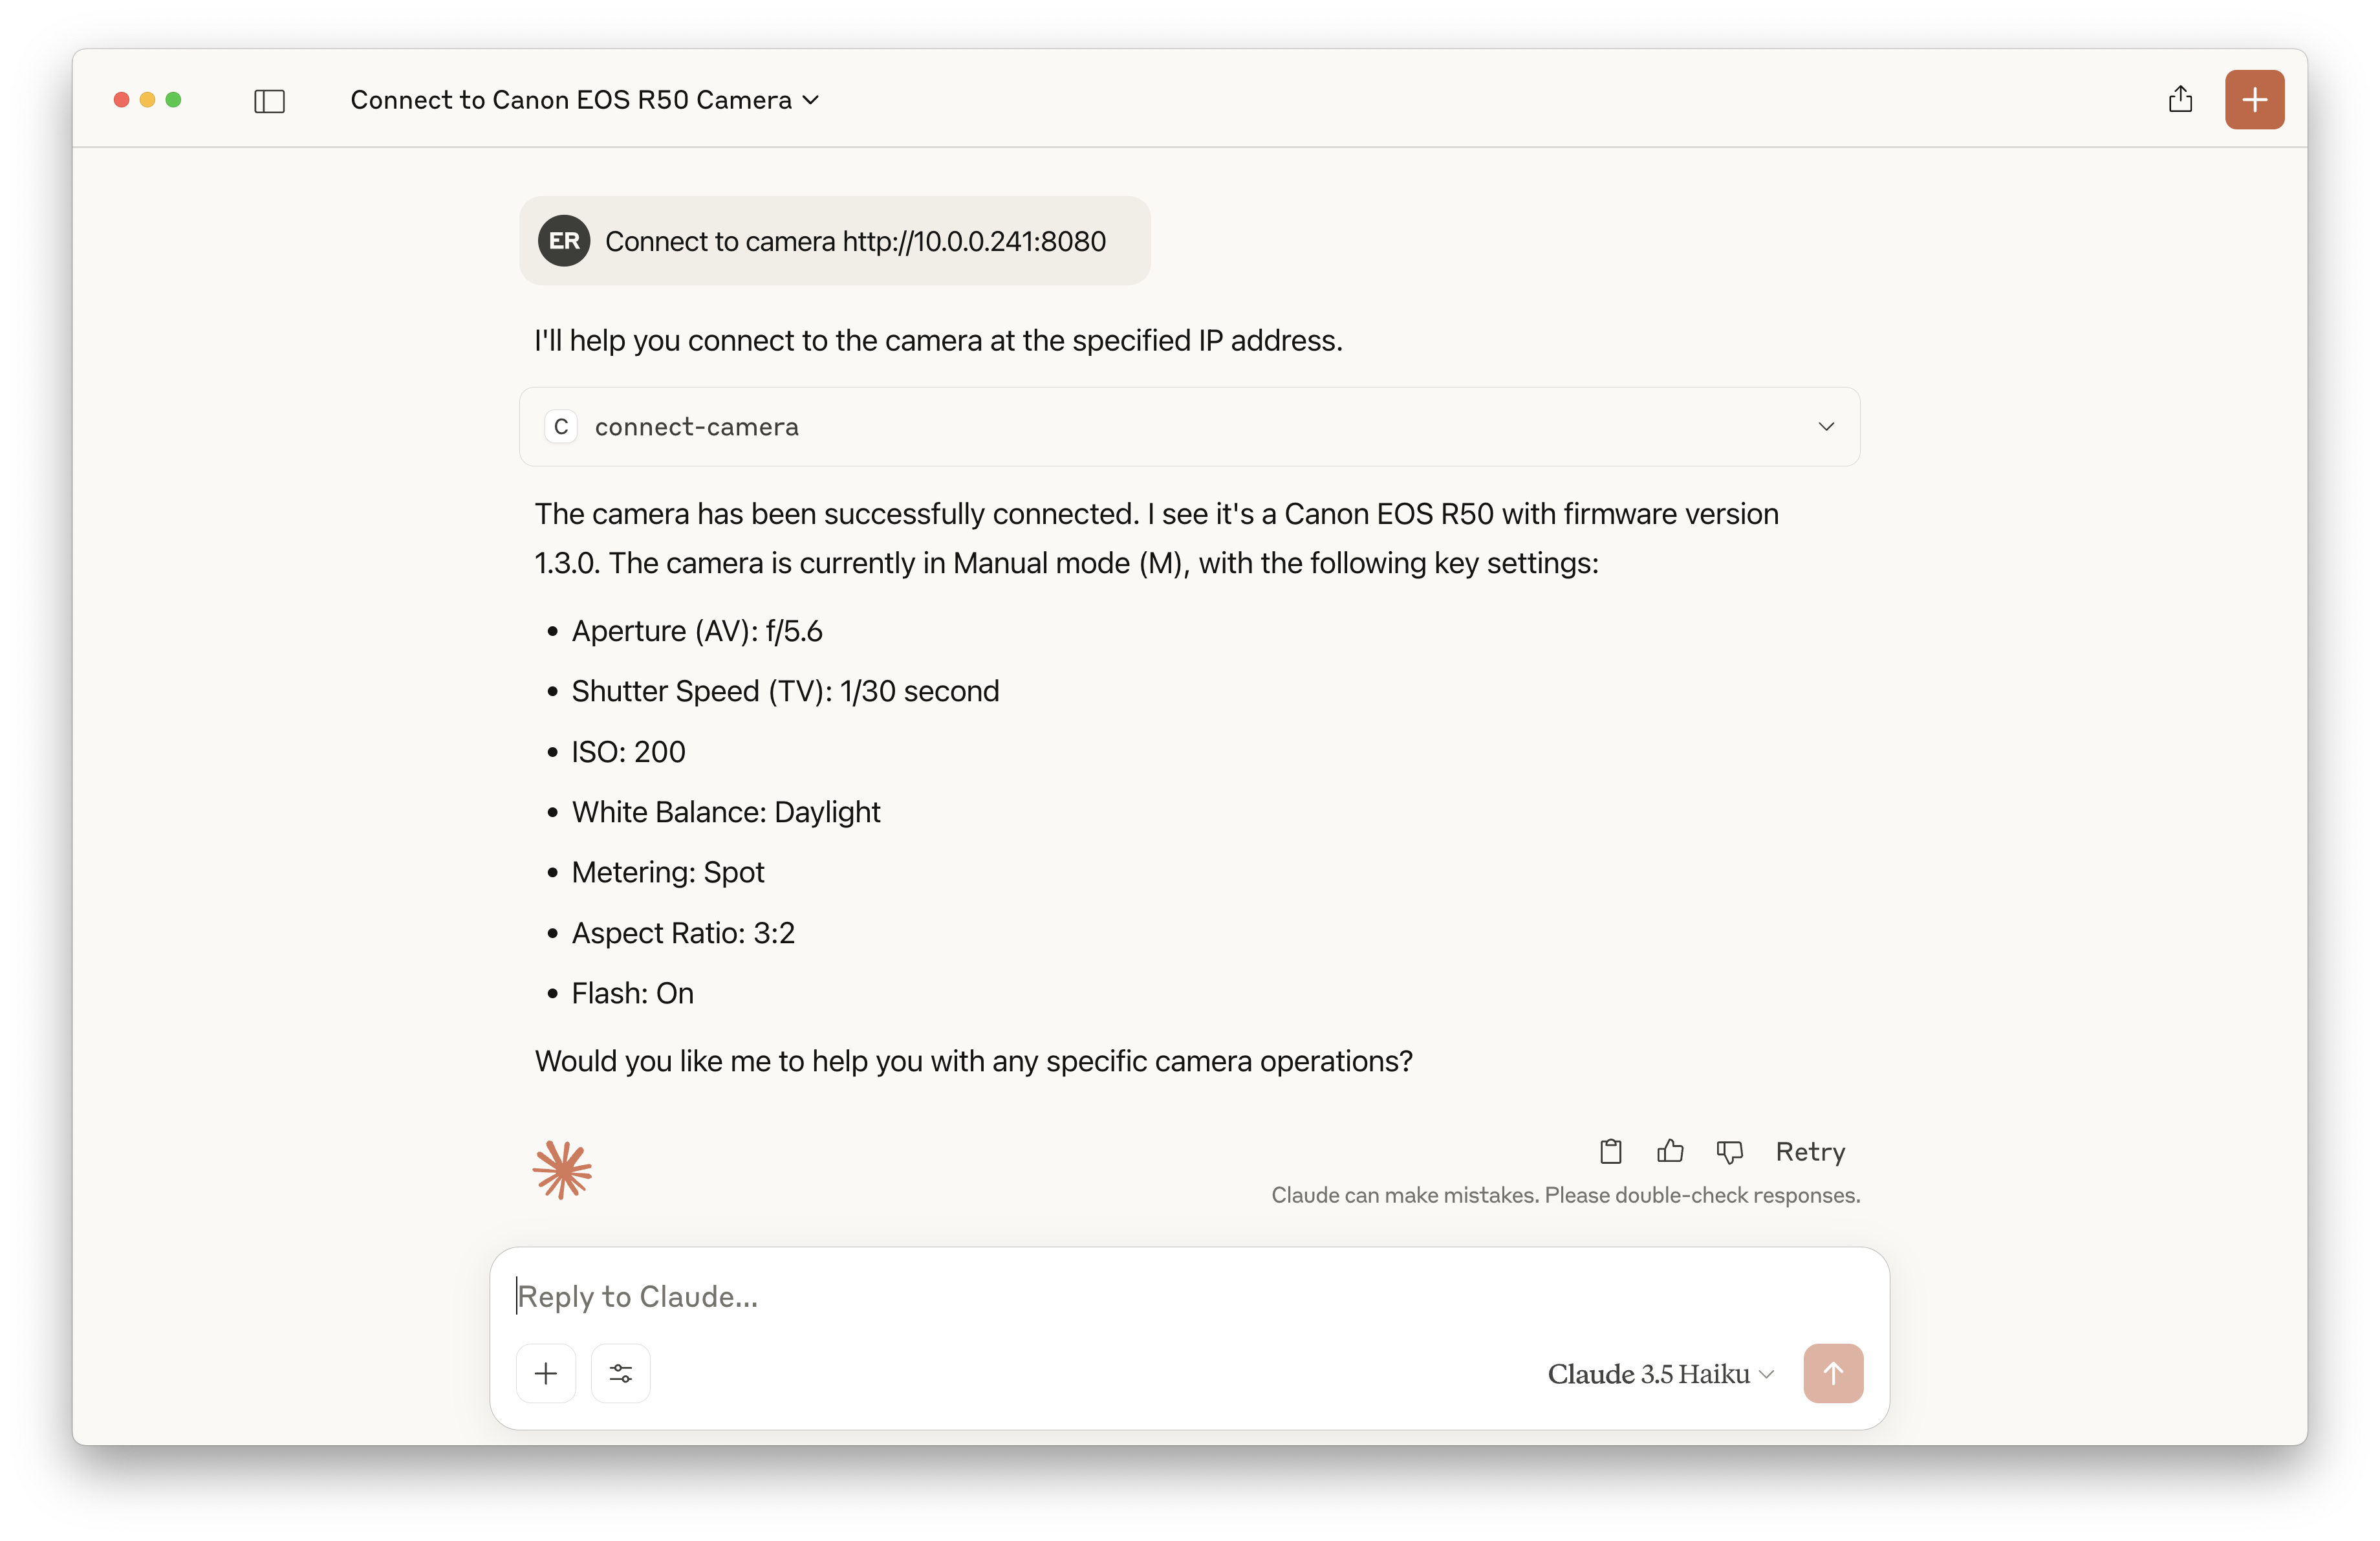The image size is (2380, 1541).
Task: Click the Connect to Canon EOS R50 Camera title
Action: 570,99
